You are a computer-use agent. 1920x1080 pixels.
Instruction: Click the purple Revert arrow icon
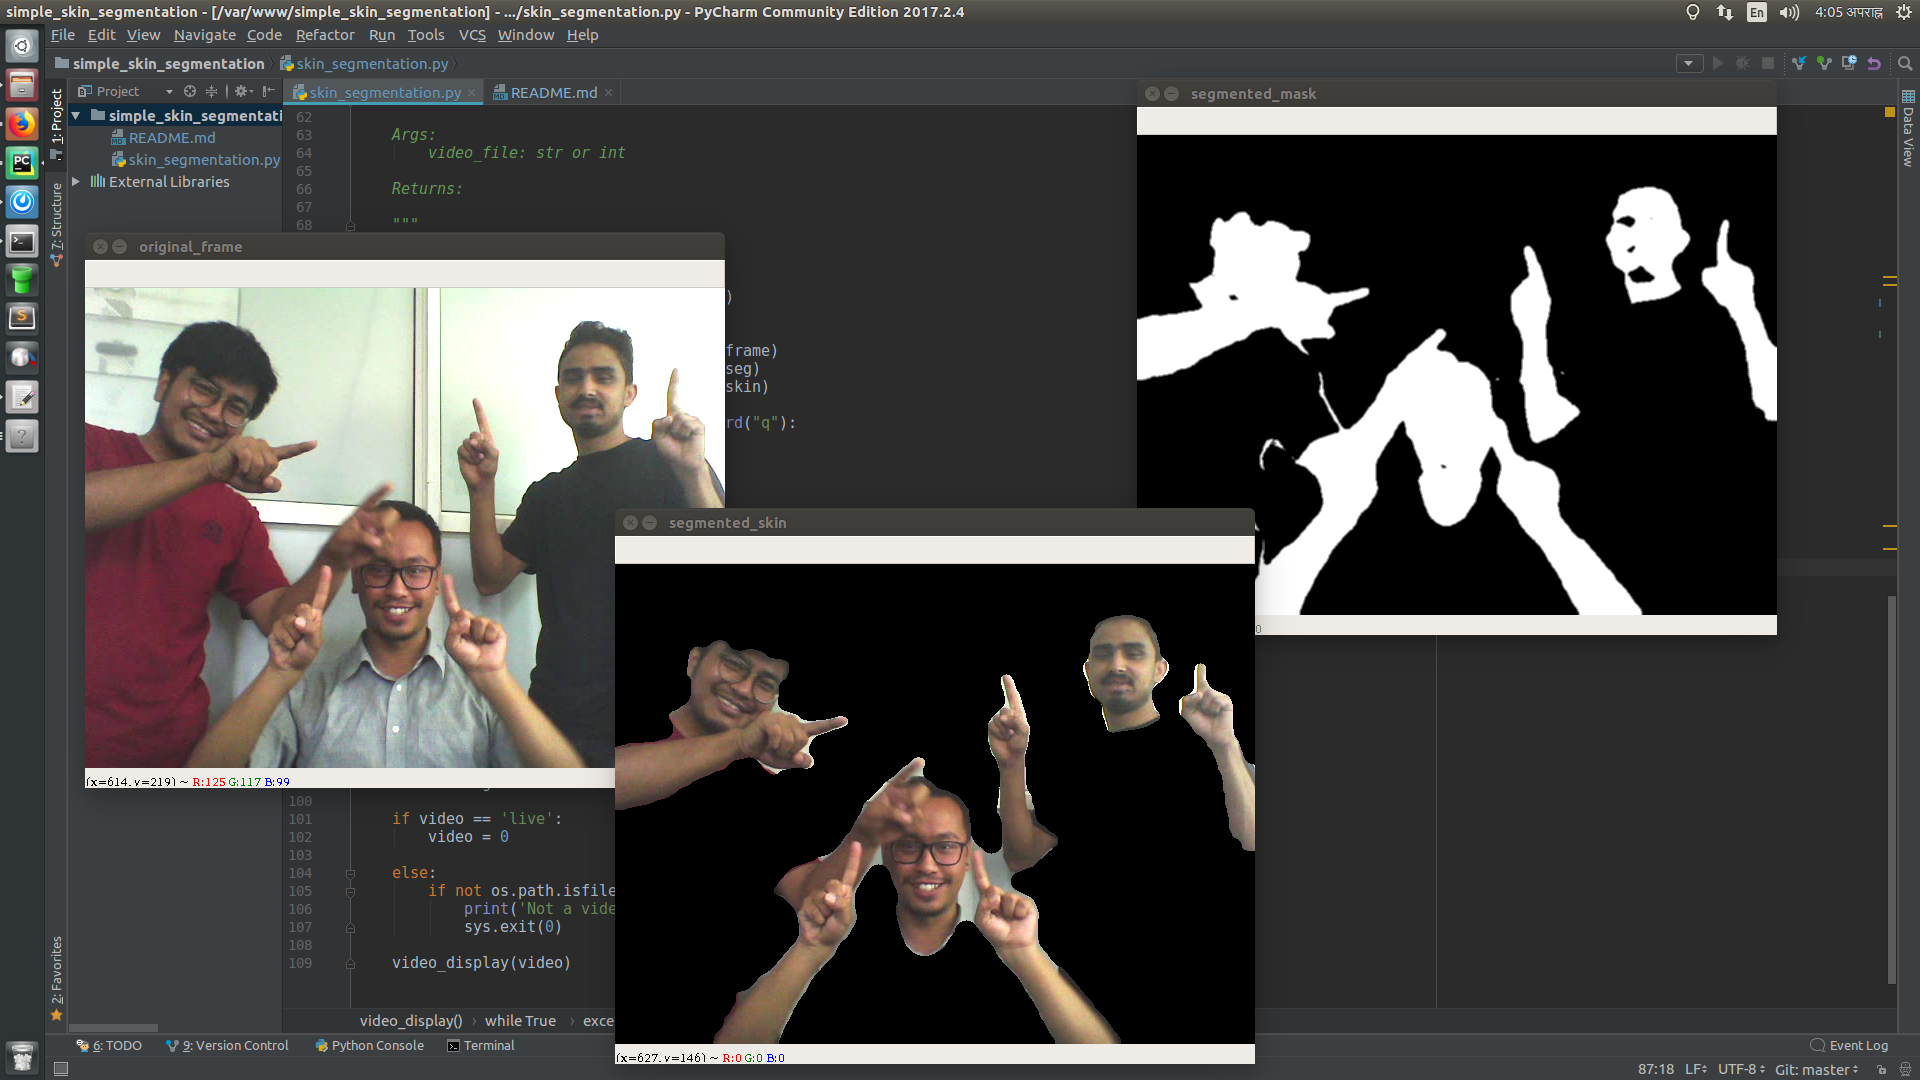(x=1874, y=63)
